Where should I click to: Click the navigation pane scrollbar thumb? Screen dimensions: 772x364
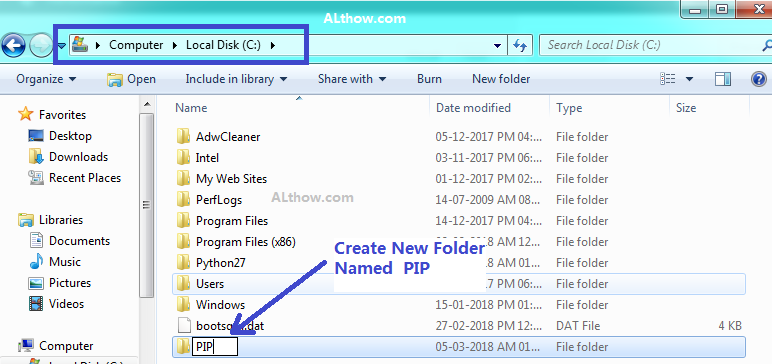146,205
